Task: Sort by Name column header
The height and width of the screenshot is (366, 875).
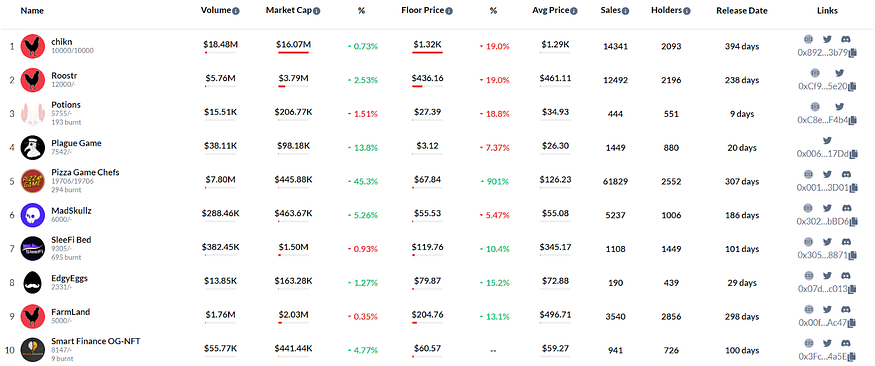Action: pyautogui.click(x=32, y=11)
